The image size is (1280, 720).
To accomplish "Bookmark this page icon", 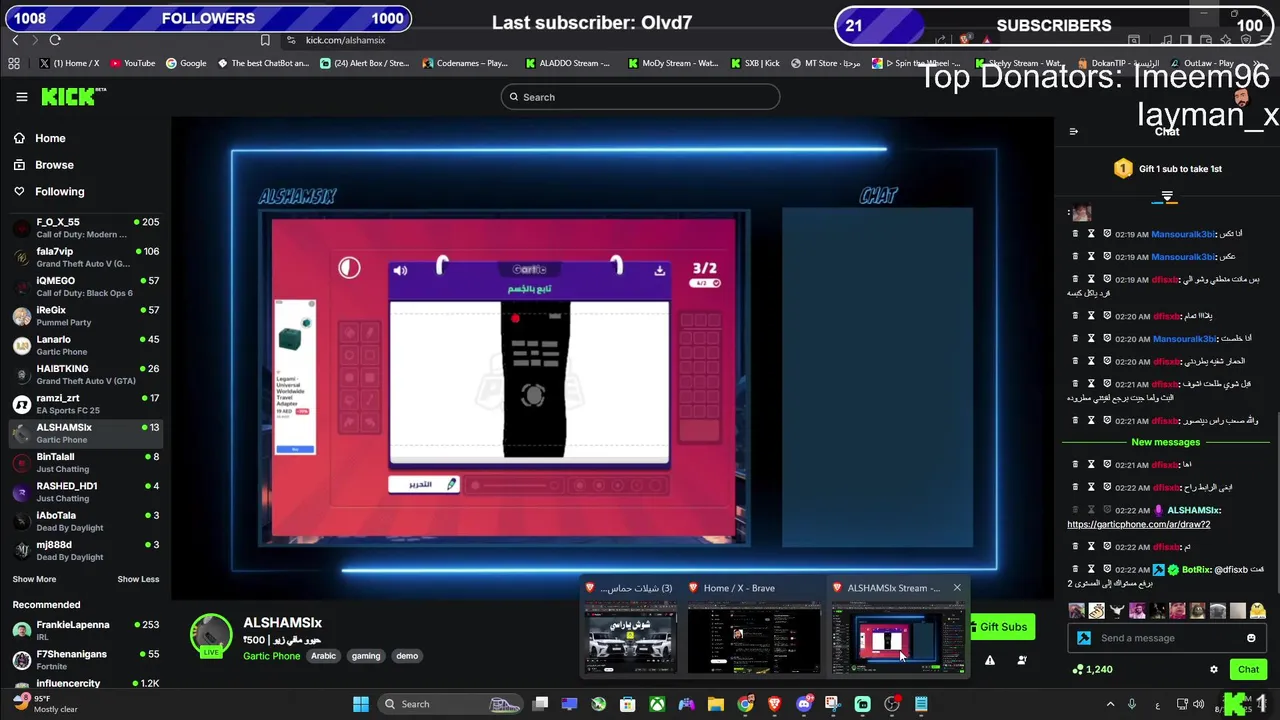I will (x=265, y=40).
